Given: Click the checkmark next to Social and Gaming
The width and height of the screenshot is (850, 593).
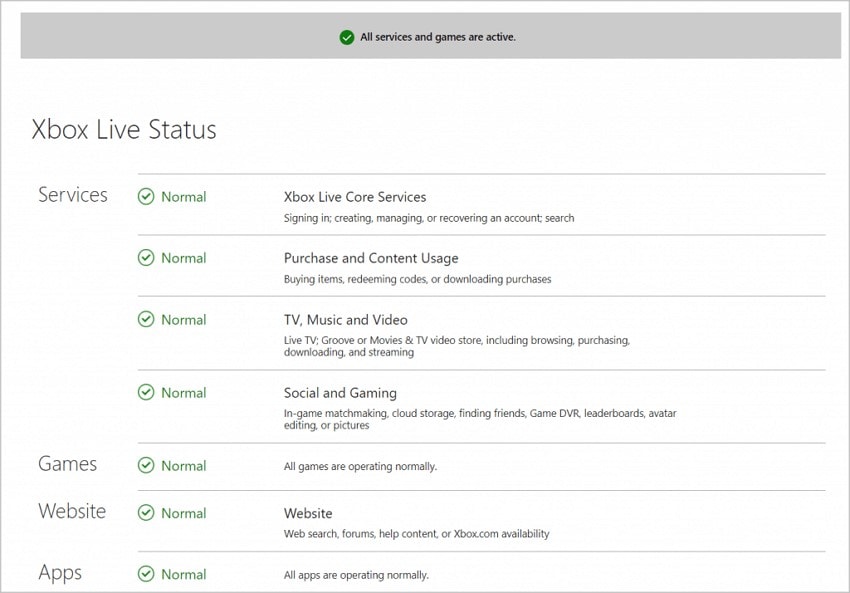Looking at the screenshot, I should tap(148, 393).
